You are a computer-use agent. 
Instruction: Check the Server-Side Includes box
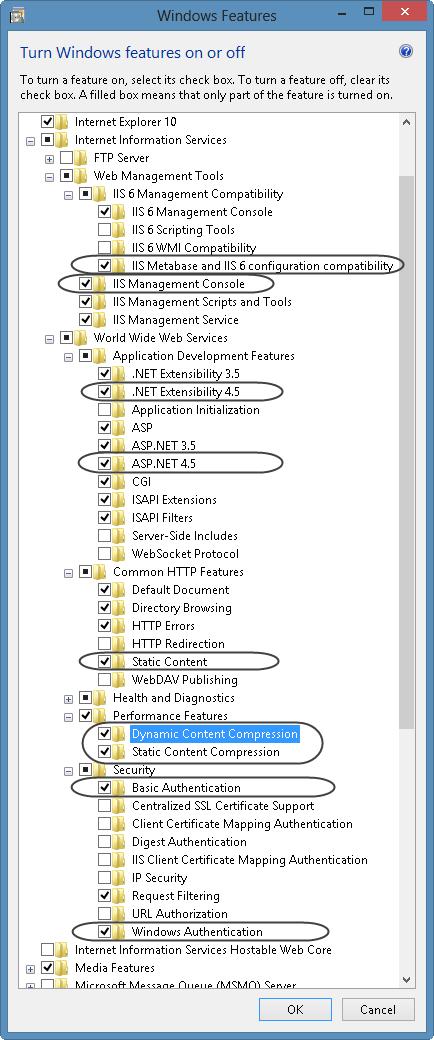104,535
